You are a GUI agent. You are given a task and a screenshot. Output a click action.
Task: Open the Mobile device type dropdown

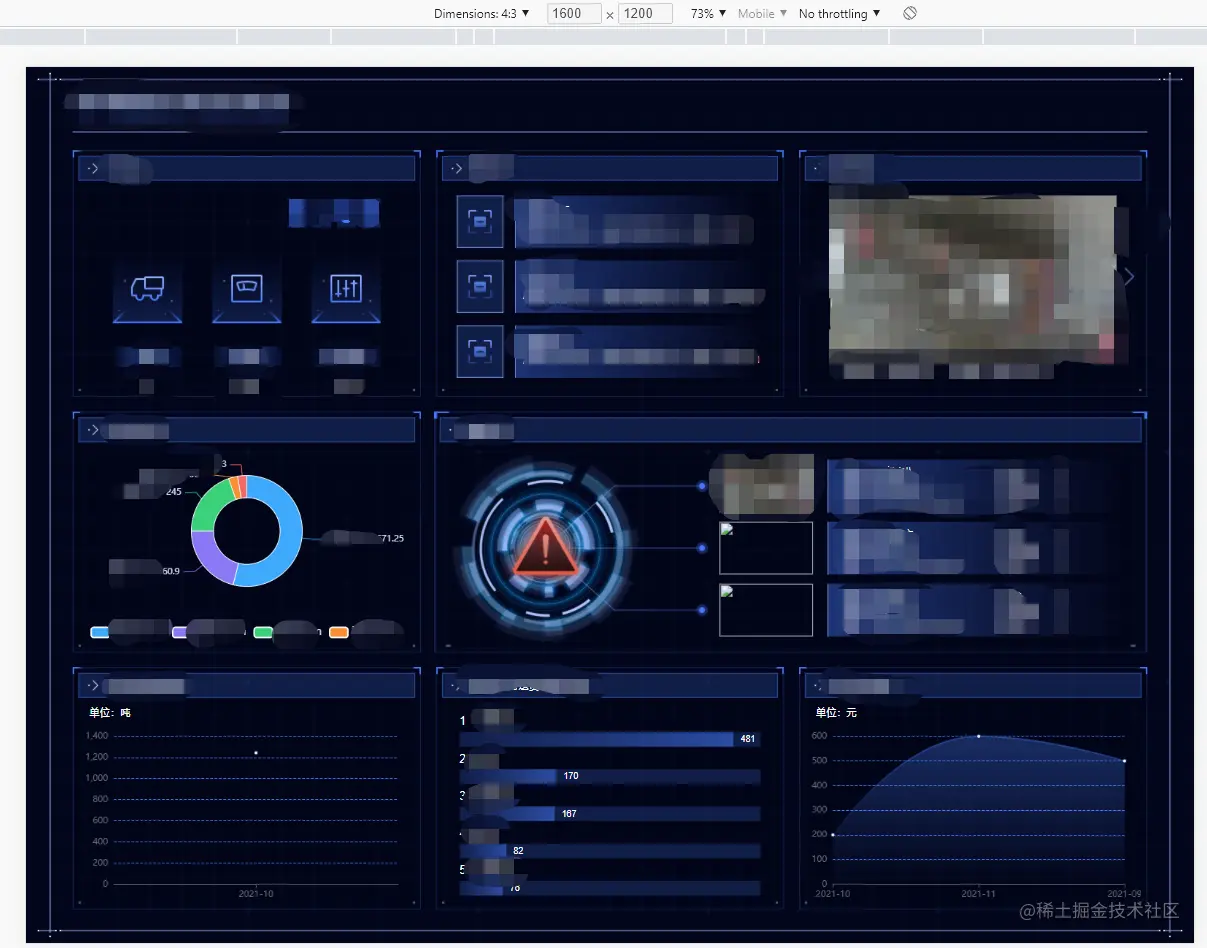(x=763, y=14)
